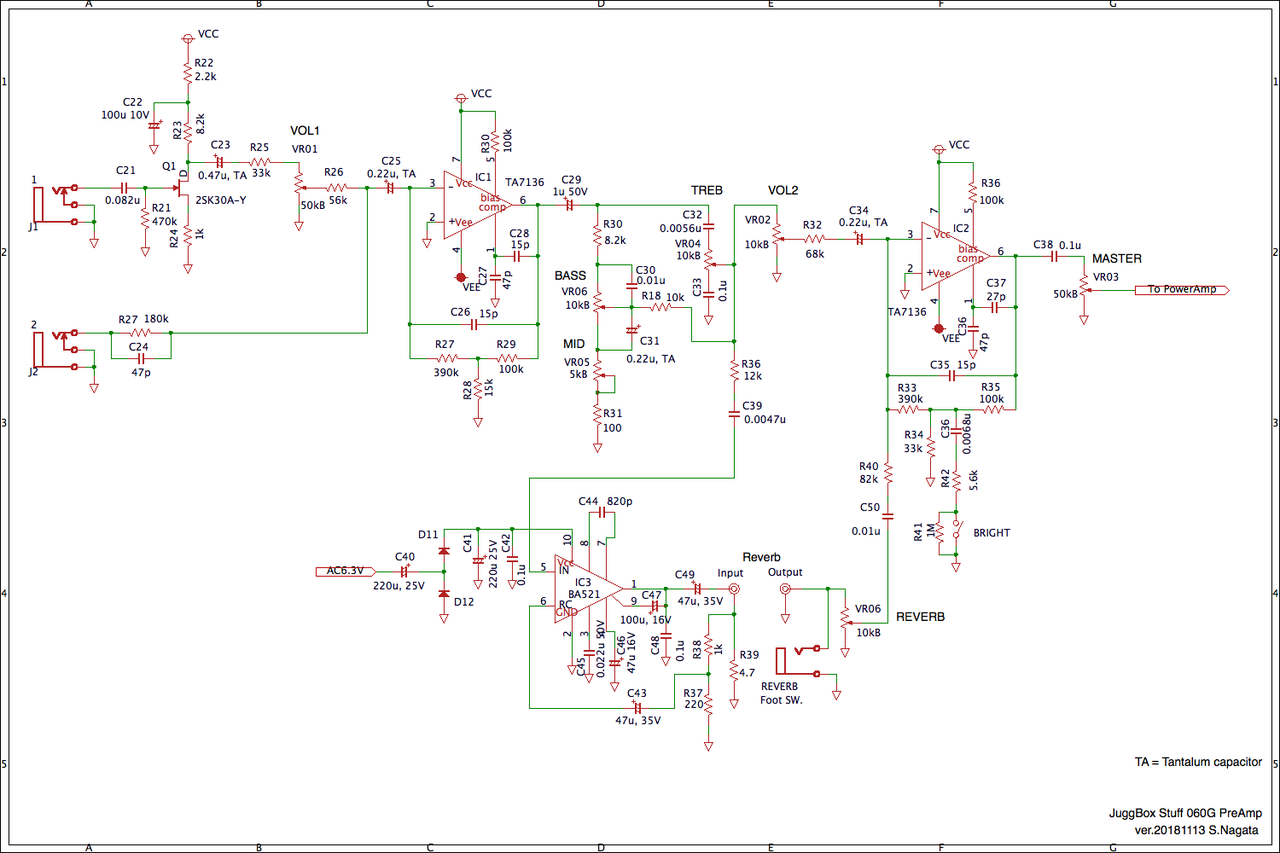This screenshot has height=853, width=1280.
Task: Select the 'TA = Tantalum capacitor' note
Action: (x=1198, y=762)
